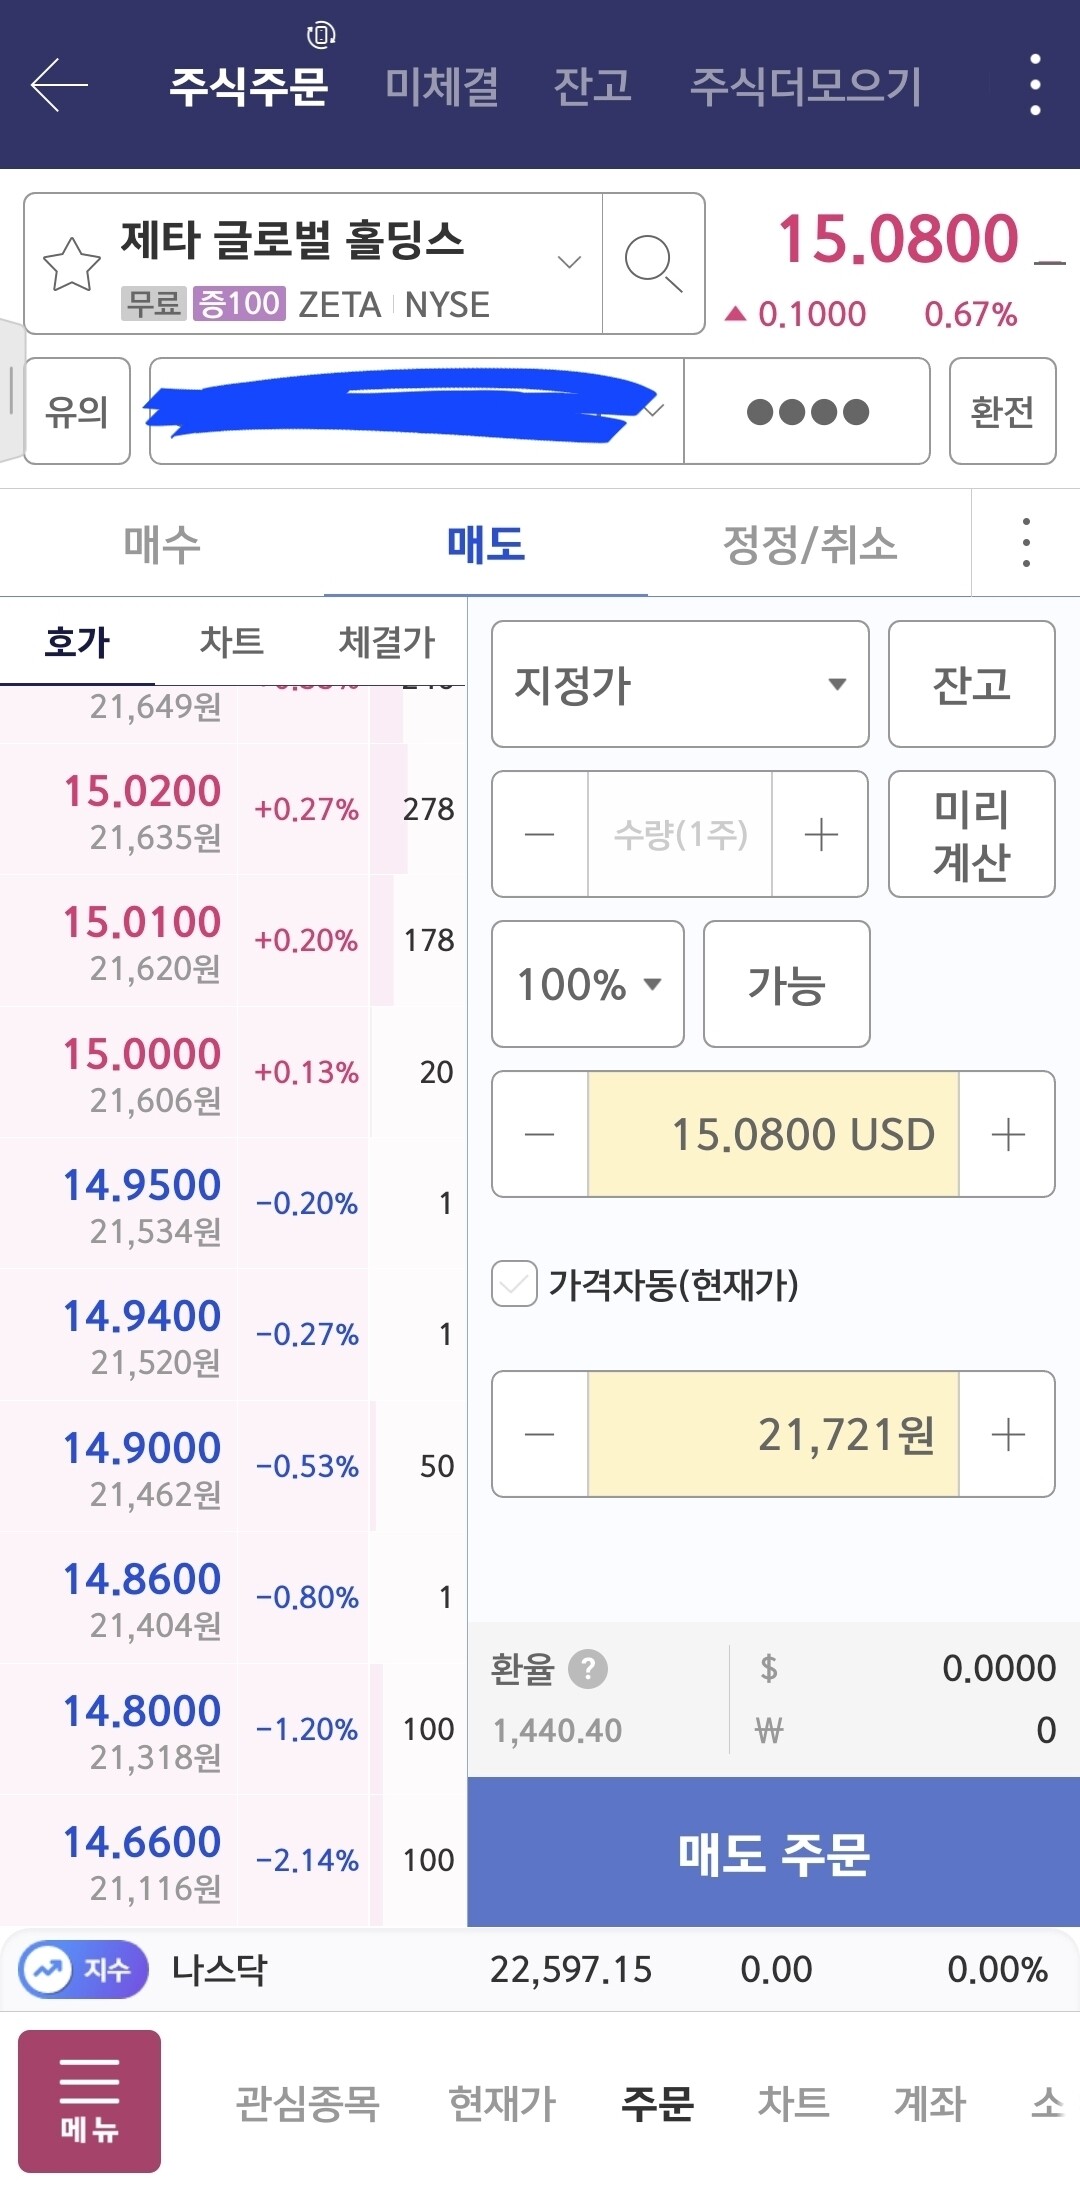
Task: Add 제타 글로벌 홀딩스 to favorites star
Action: 72,264
